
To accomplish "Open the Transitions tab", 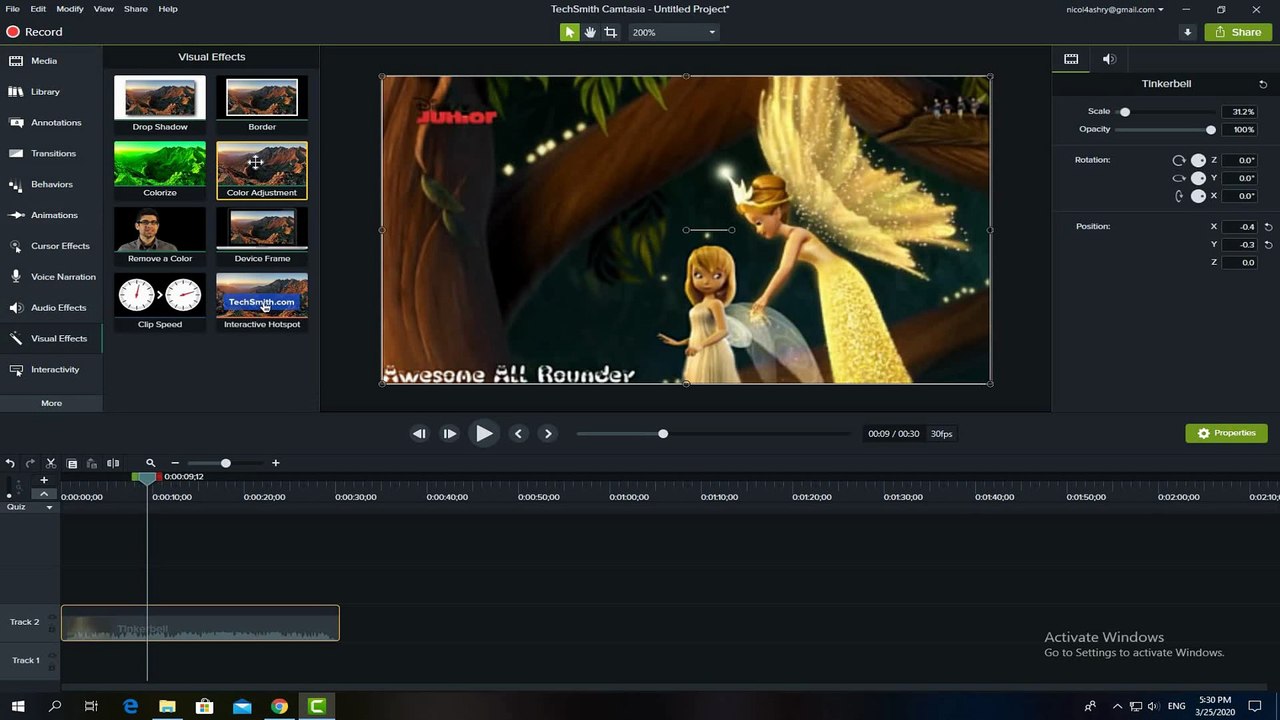I will click(51, 154).
